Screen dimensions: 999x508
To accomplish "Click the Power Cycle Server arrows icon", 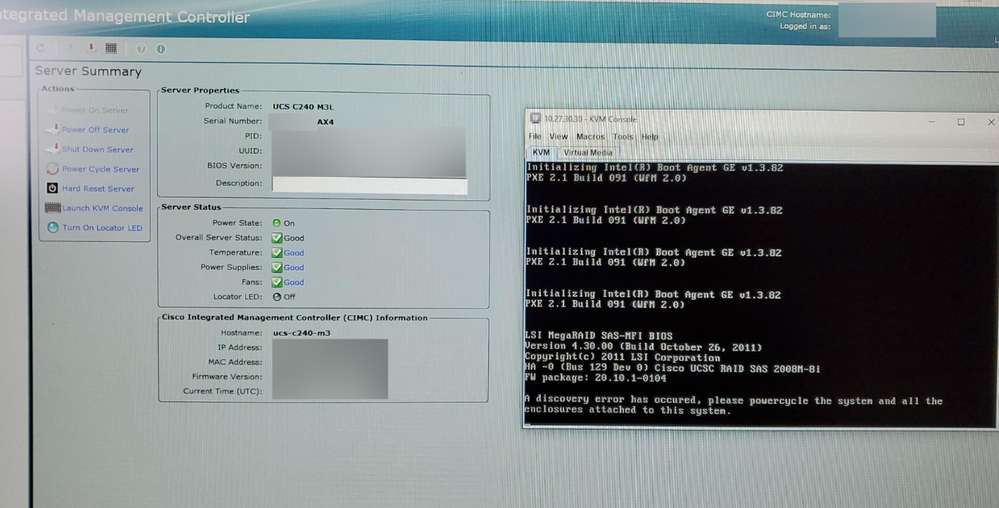I will [52, 169].
